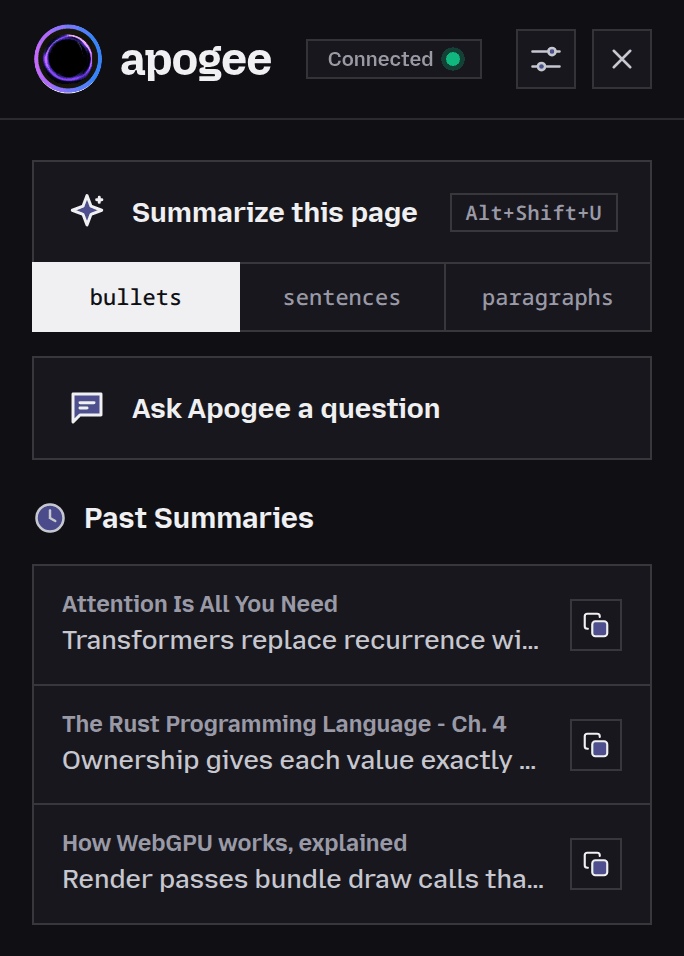684x956 pixels.
Task: Copy the Rust Programming Language summary
Action: pyautogui.click(x=596, y=744)
